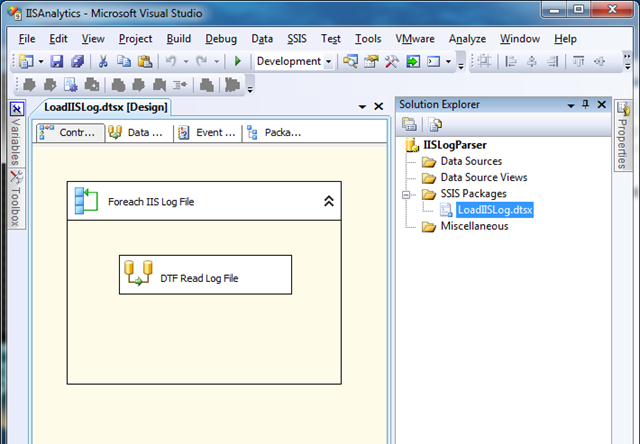Switch to the Package Explorer designer tab
The height and width of the screenshot is (444, 640).
[x=276, y=133]
